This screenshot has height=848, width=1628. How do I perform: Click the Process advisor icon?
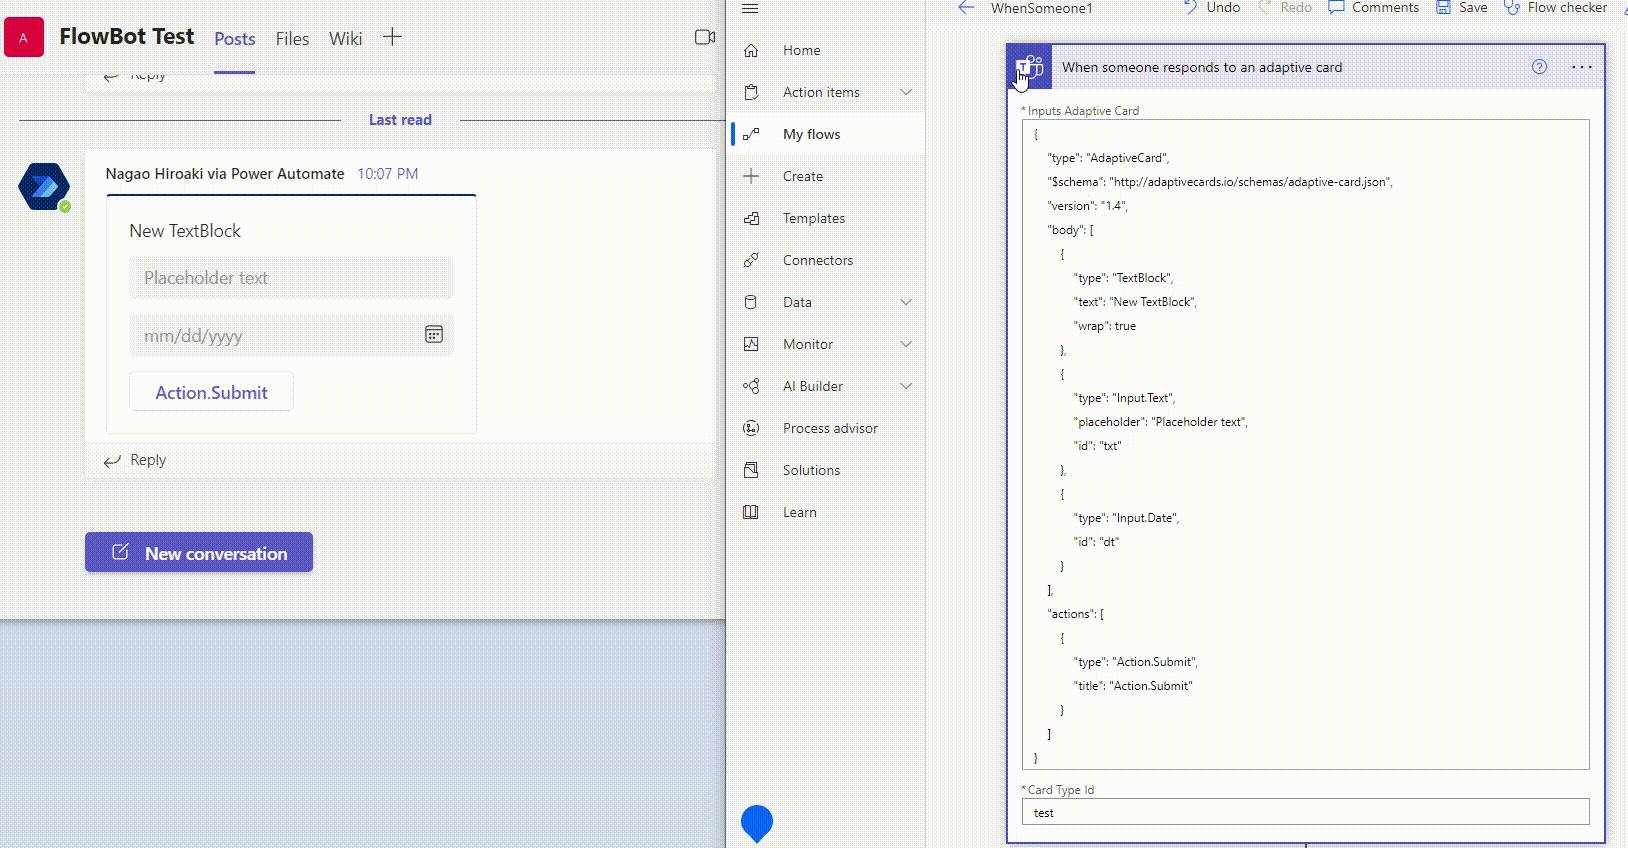pos(751,428)
